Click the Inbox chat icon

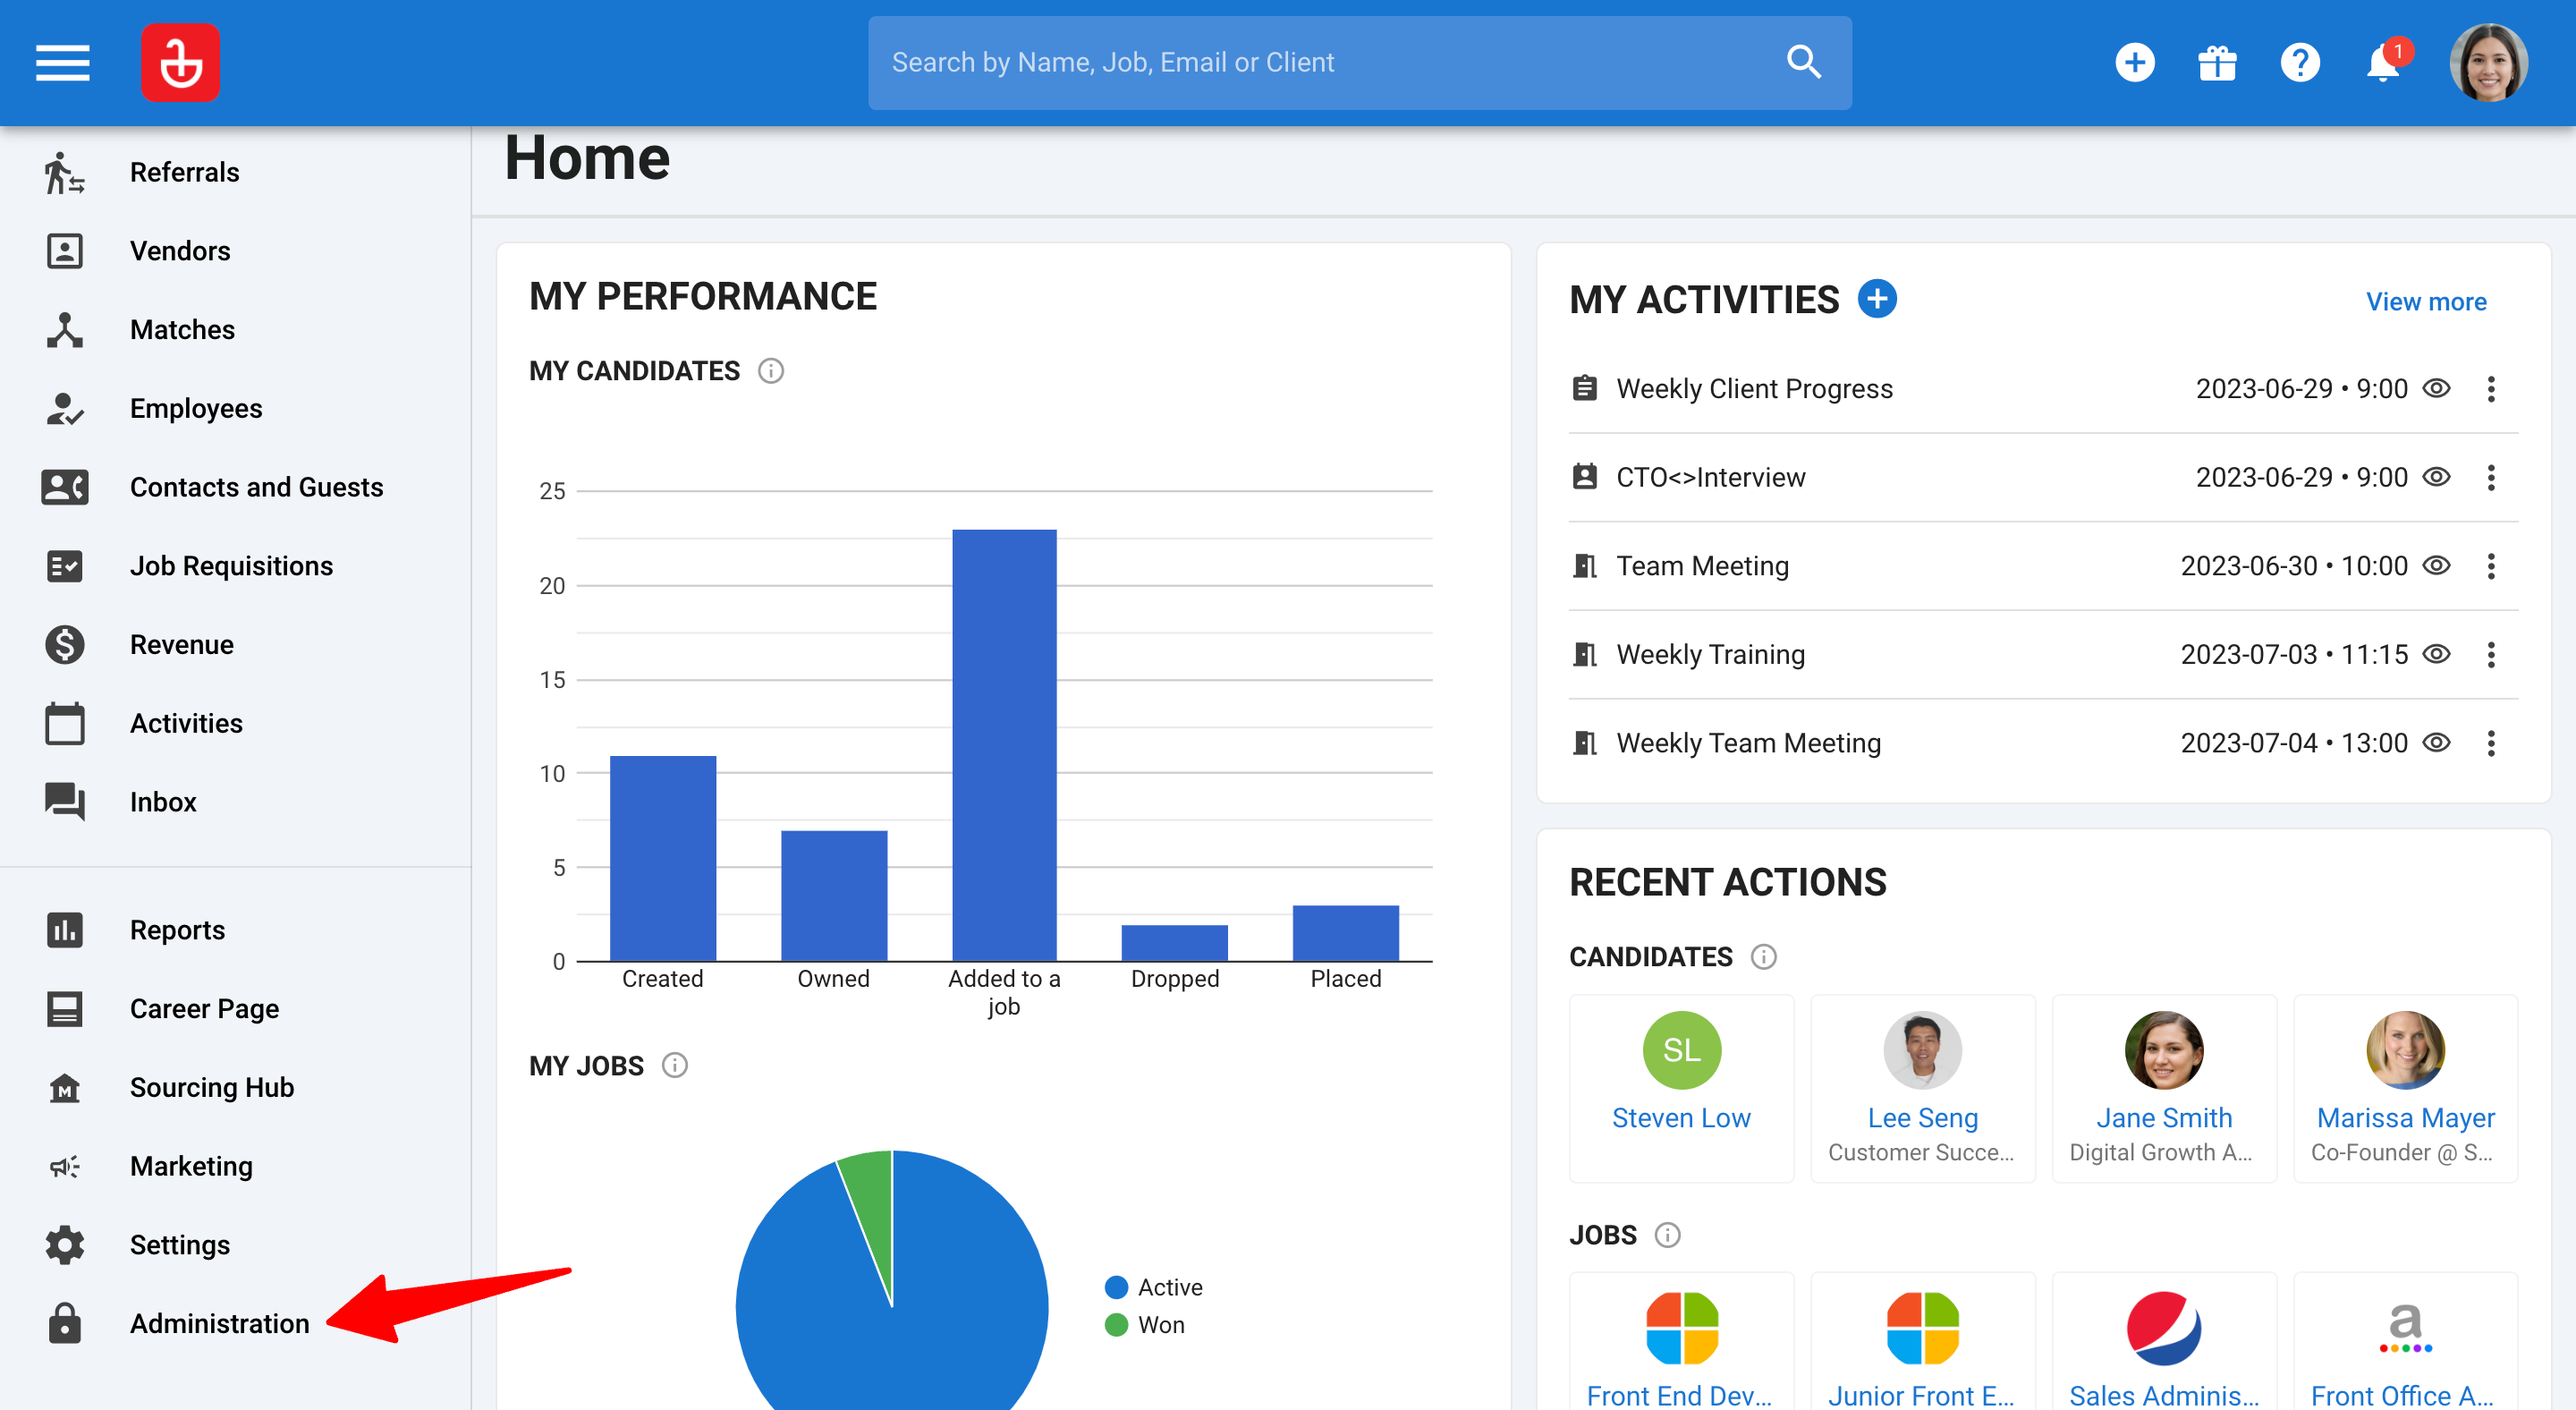[x=64, y=802]
